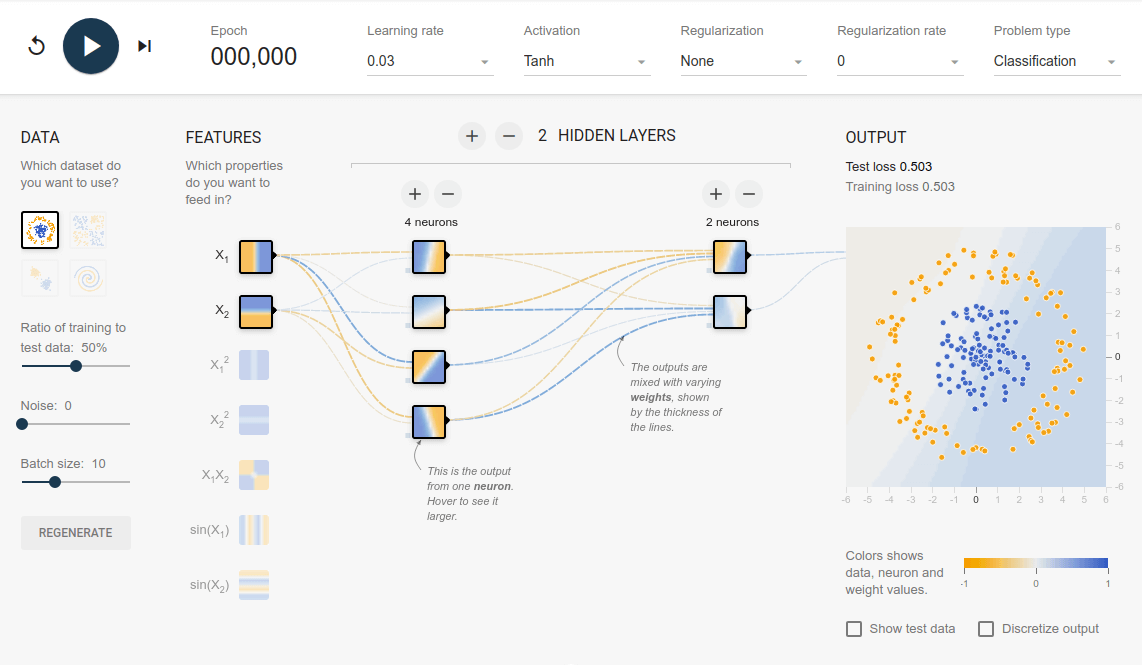The height and width of the screenshot is (665, 1142).
Task: Check the Show test data box
Action: 854,629
